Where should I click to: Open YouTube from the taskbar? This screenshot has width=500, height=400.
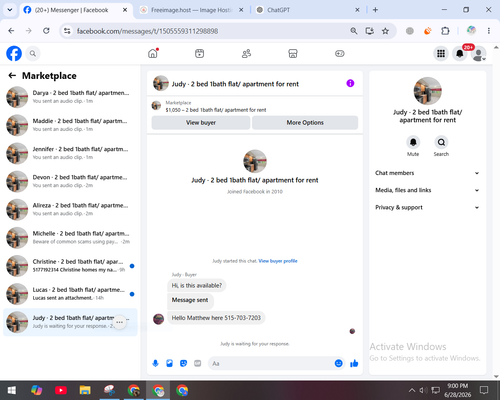61,390
